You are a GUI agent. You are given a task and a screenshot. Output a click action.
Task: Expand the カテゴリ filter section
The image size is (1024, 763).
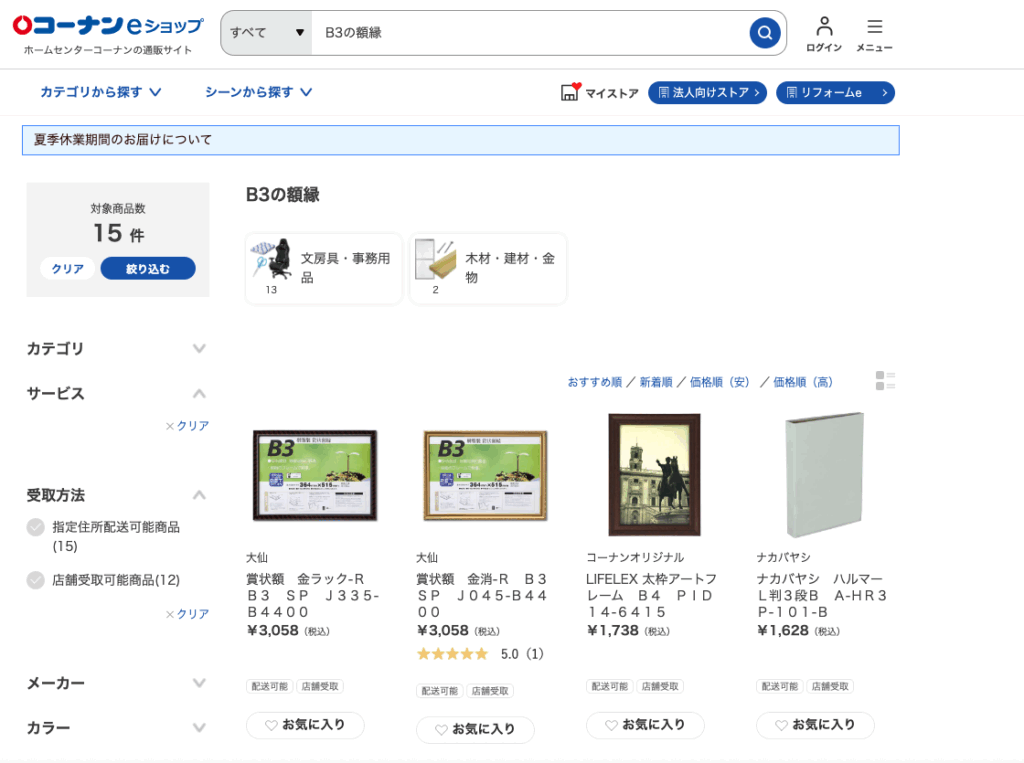[x=199, y=349]
